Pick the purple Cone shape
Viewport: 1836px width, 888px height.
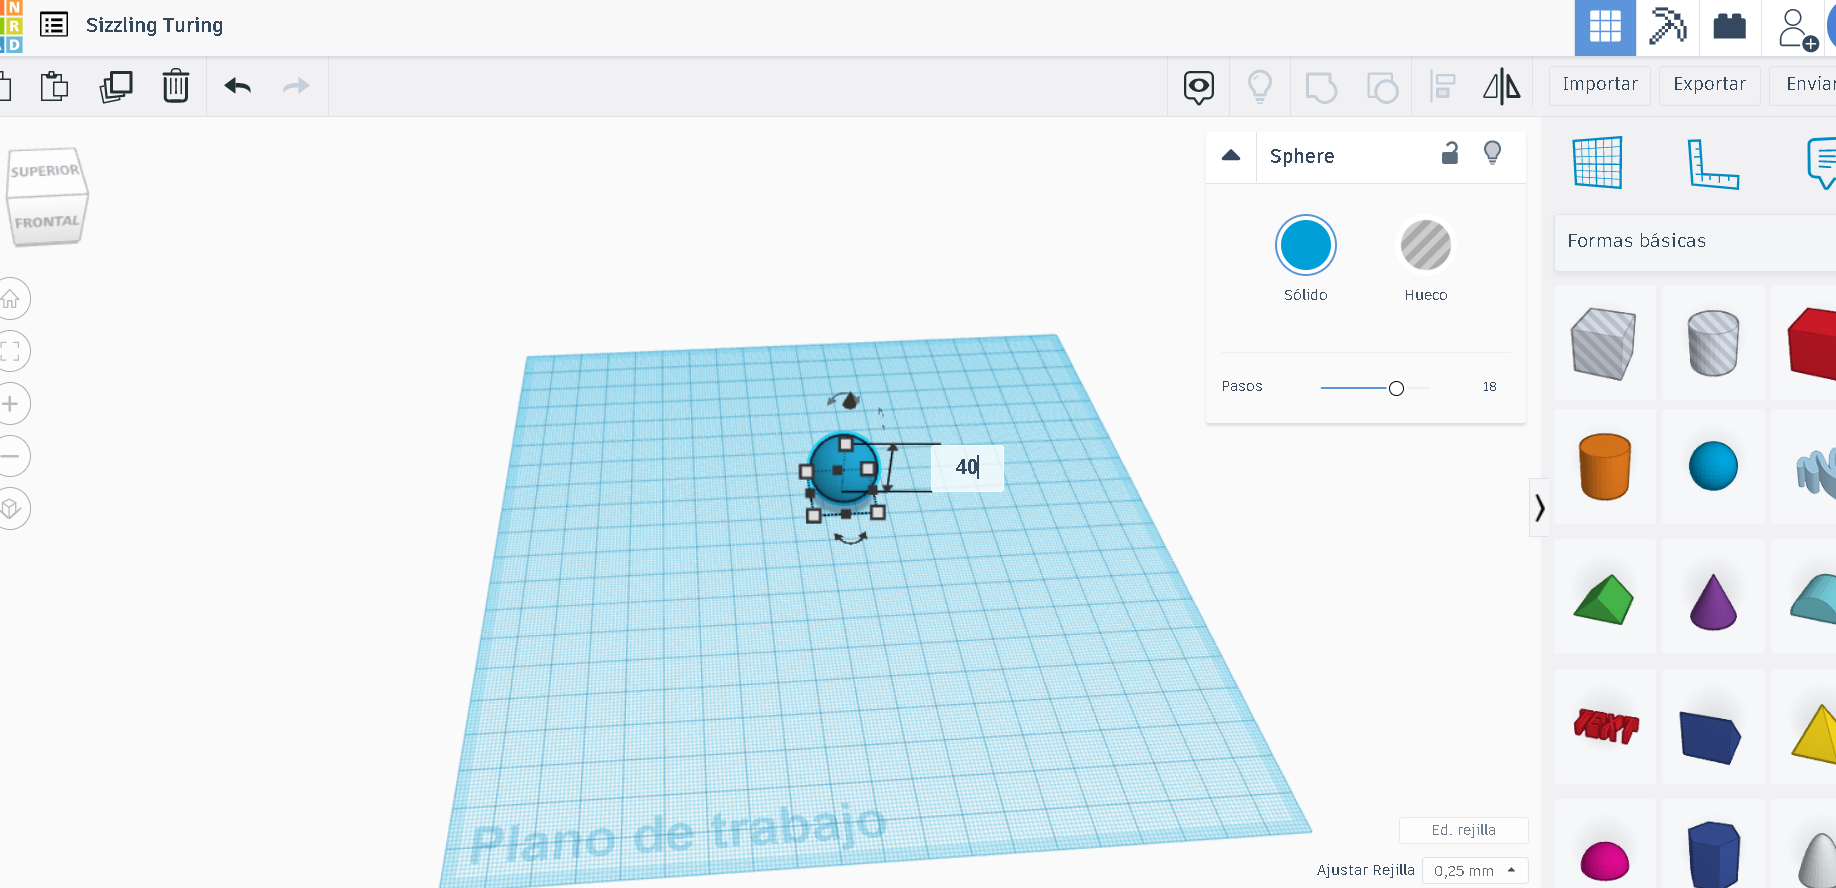click(1713, 597)
